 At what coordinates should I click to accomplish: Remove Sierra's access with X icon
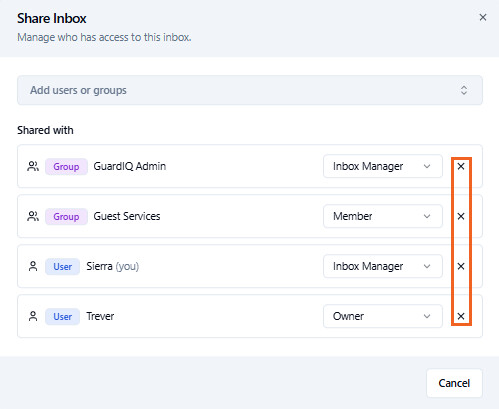(x=461, y=266)
